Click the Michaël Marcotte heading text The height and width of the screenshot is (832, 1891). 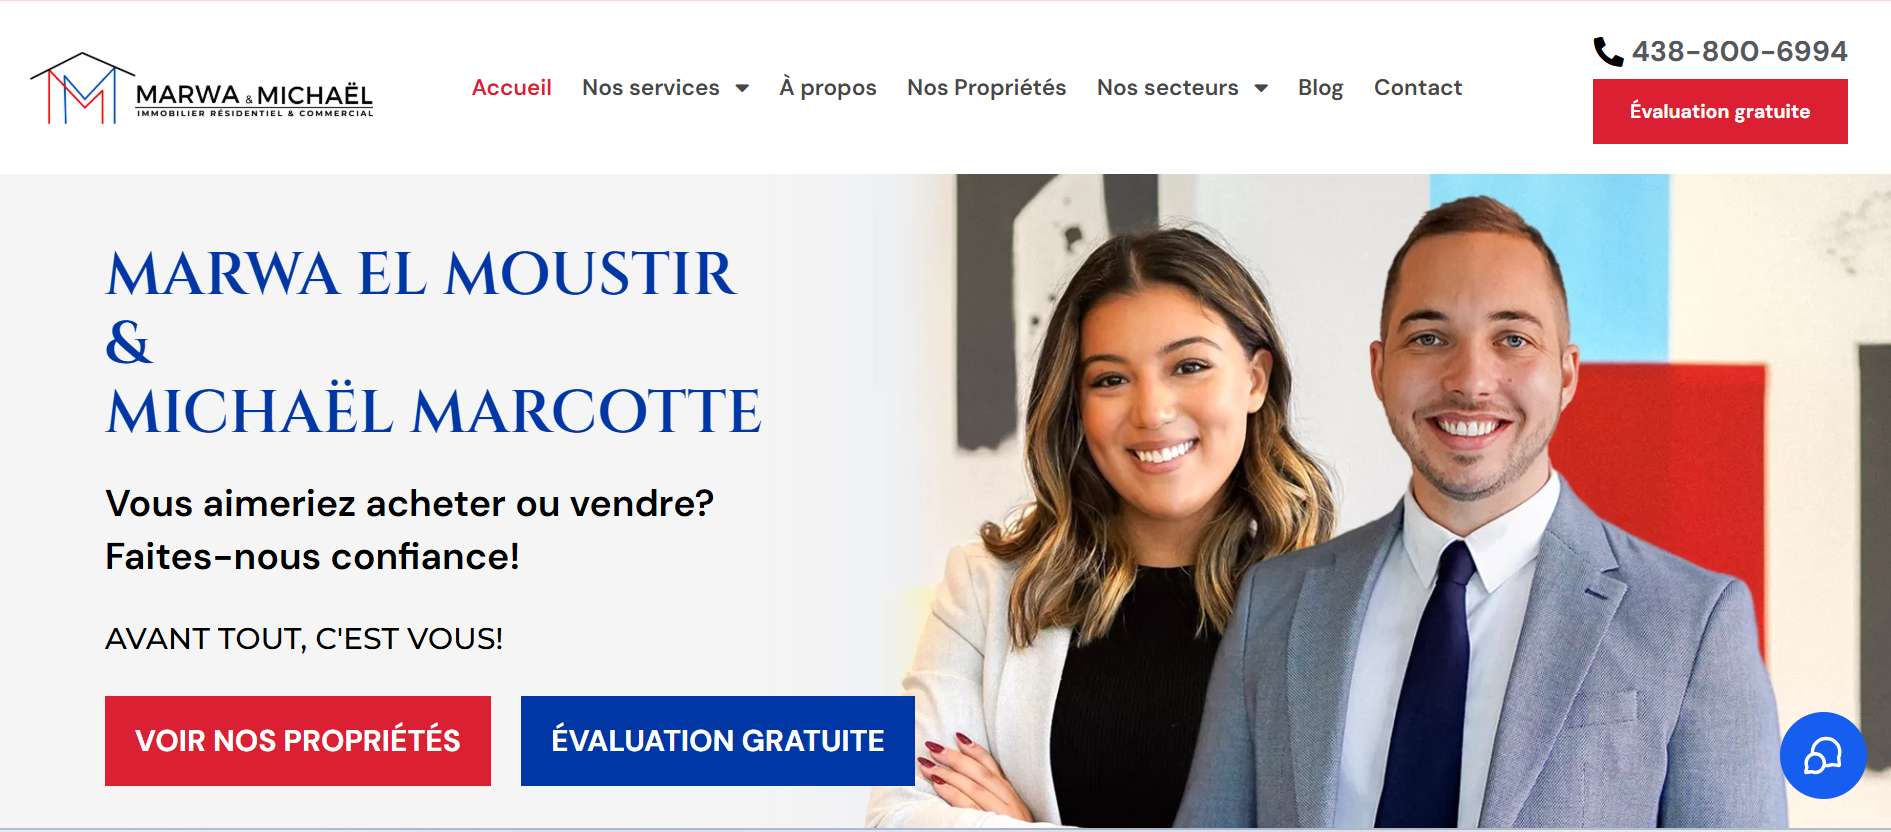tap(434, 411)
